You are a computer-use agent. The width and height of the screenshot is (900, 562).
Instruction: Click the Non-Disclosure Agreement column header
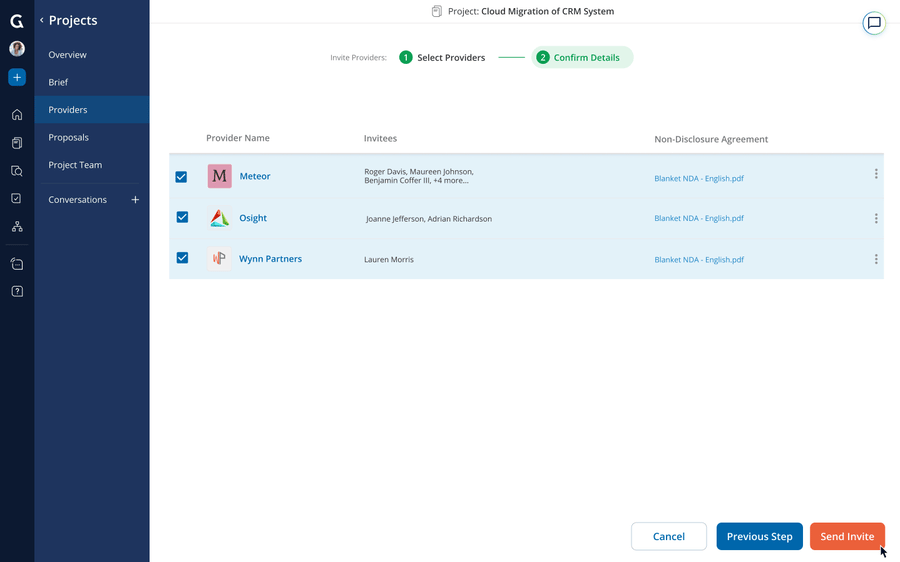[x=711, y=139]
